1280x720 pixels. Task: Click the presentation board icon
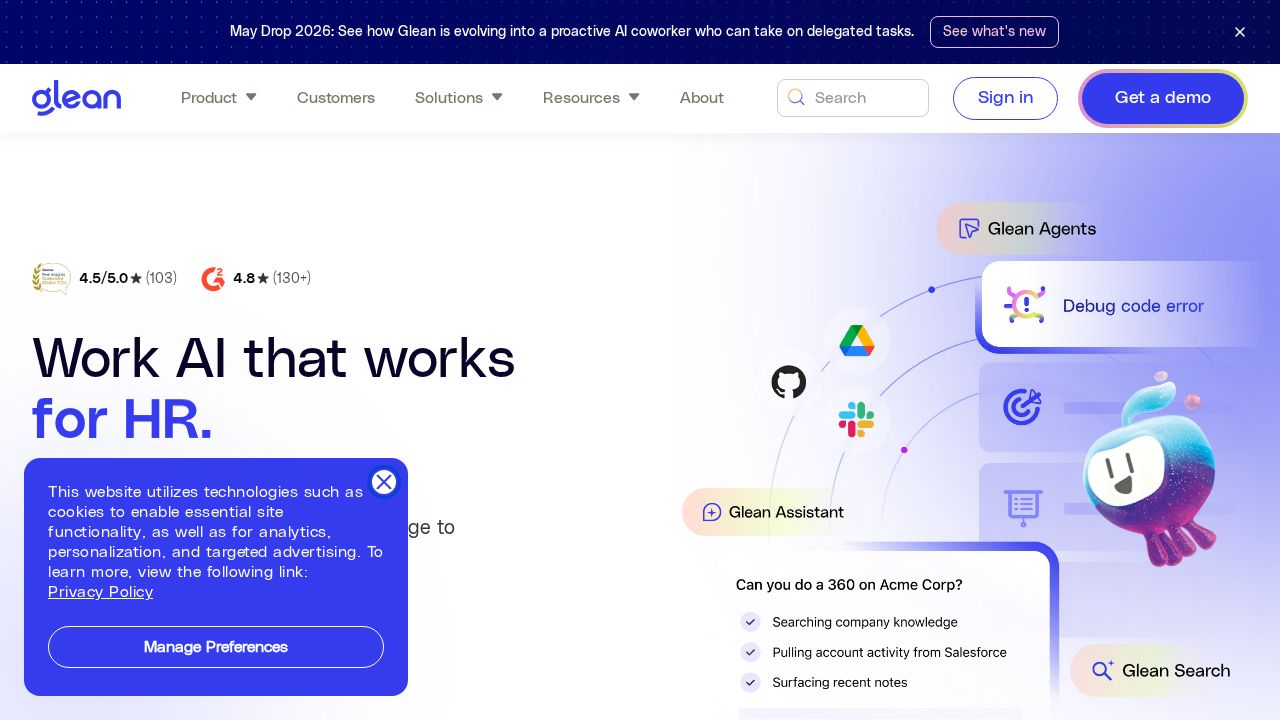click(1023, 507)
